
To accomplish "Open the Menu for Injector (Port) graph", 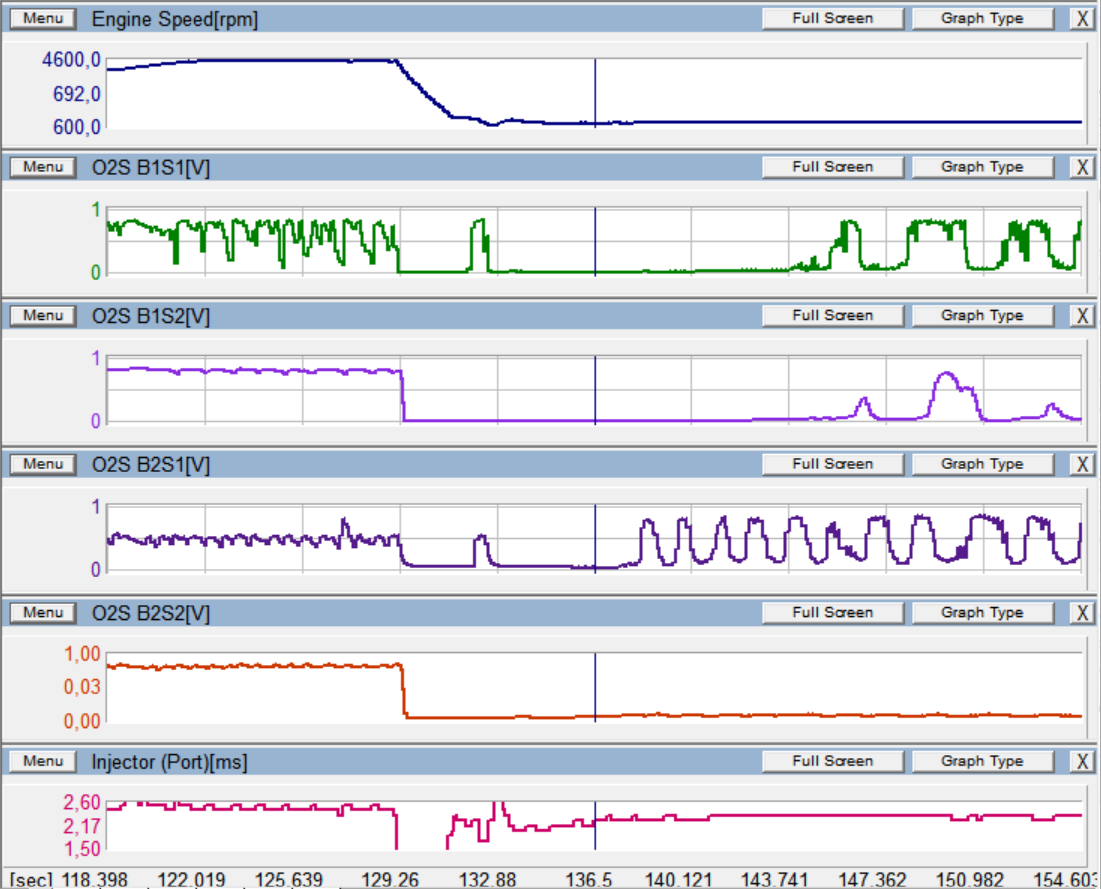I will coord(42,761).
